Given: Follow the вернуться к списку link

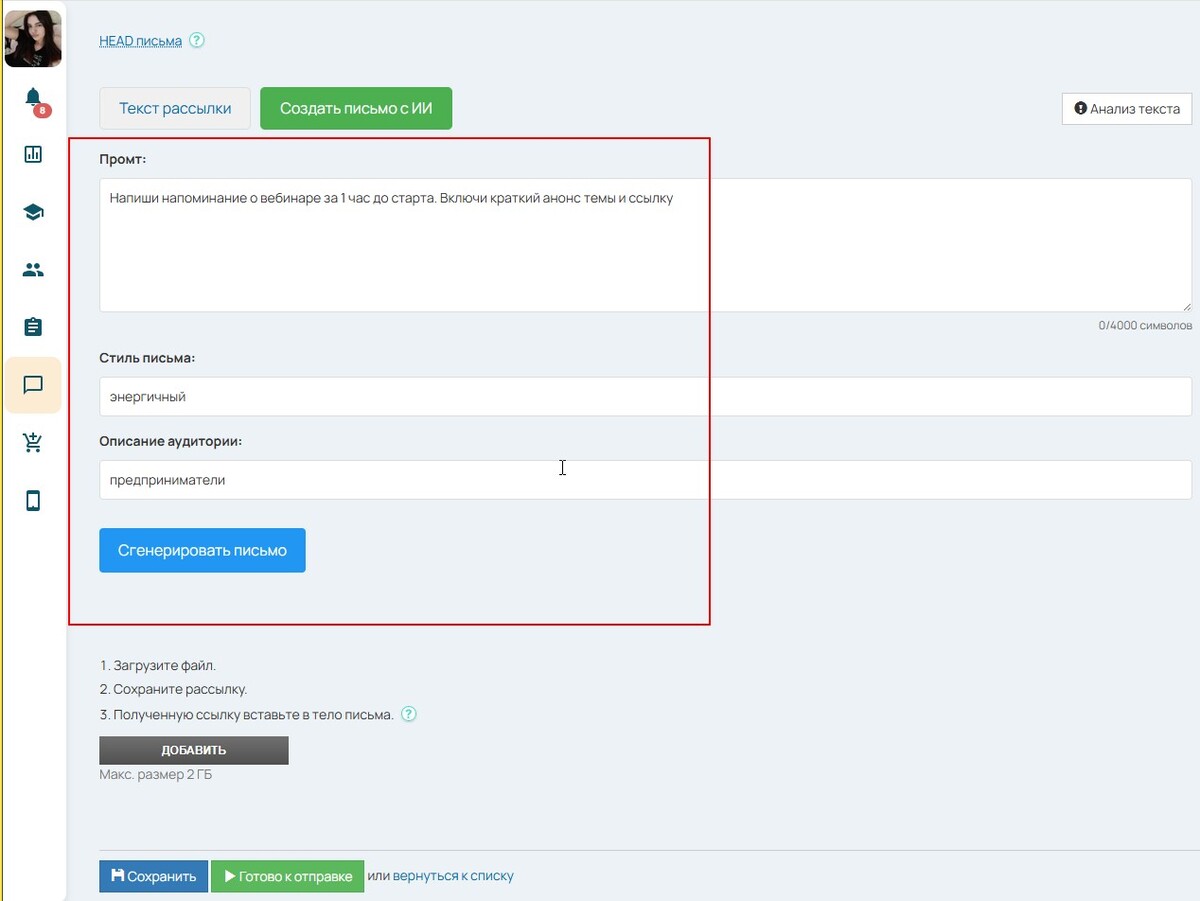Looking at the screenshot, I should 453,876.
